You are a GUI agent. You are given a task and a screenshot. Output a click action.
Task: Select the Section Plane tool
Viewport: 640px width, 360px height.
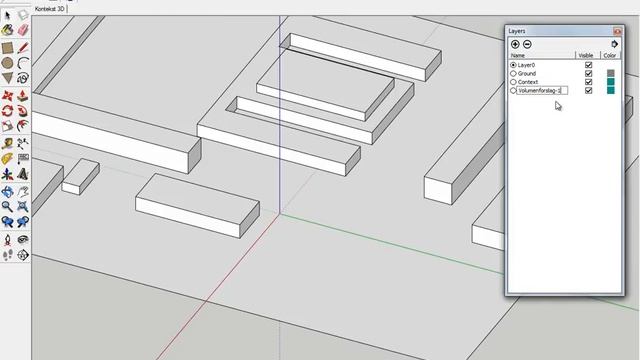tap(23, 255)
